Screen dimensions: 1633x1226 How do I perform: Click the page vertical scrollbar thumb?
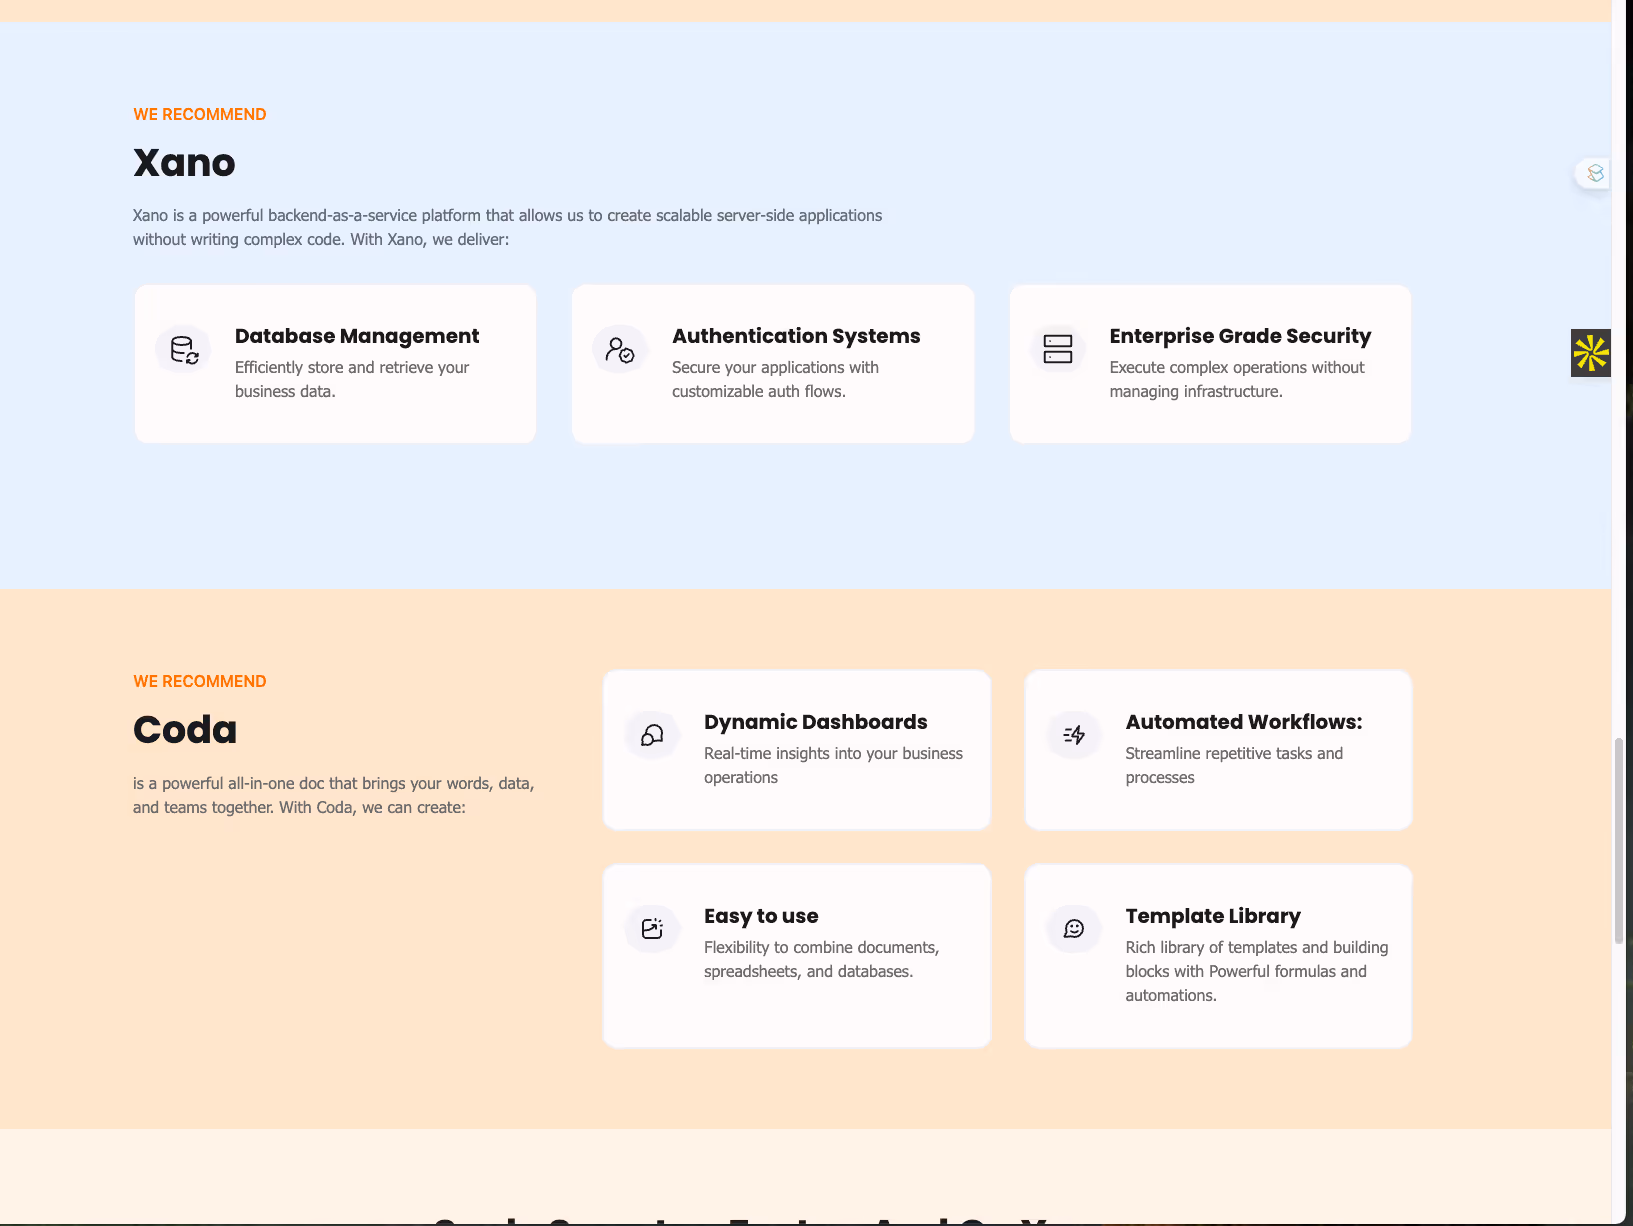tap(1619, 840)
